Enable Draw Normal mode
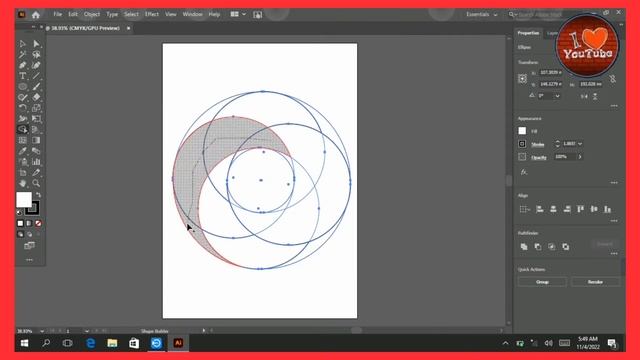 (20, 234)
